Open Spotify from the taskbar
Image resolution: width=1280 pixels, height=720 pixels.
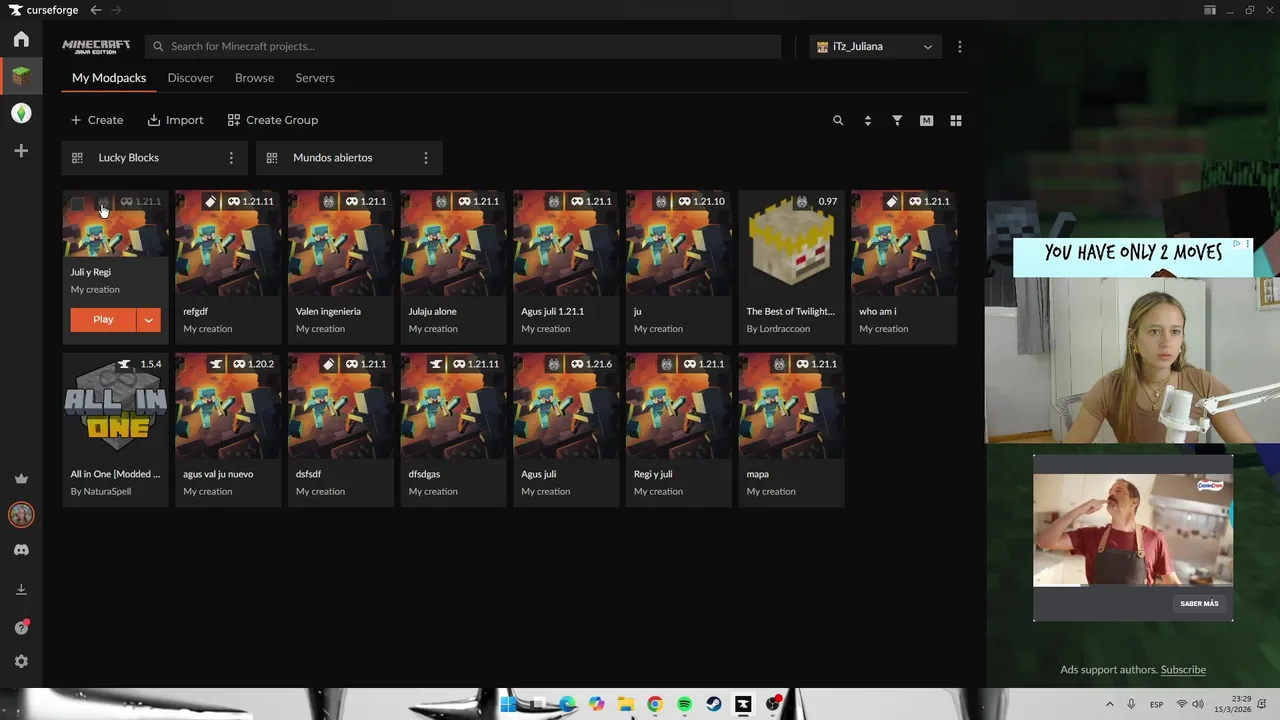click(x=684, y=704)
